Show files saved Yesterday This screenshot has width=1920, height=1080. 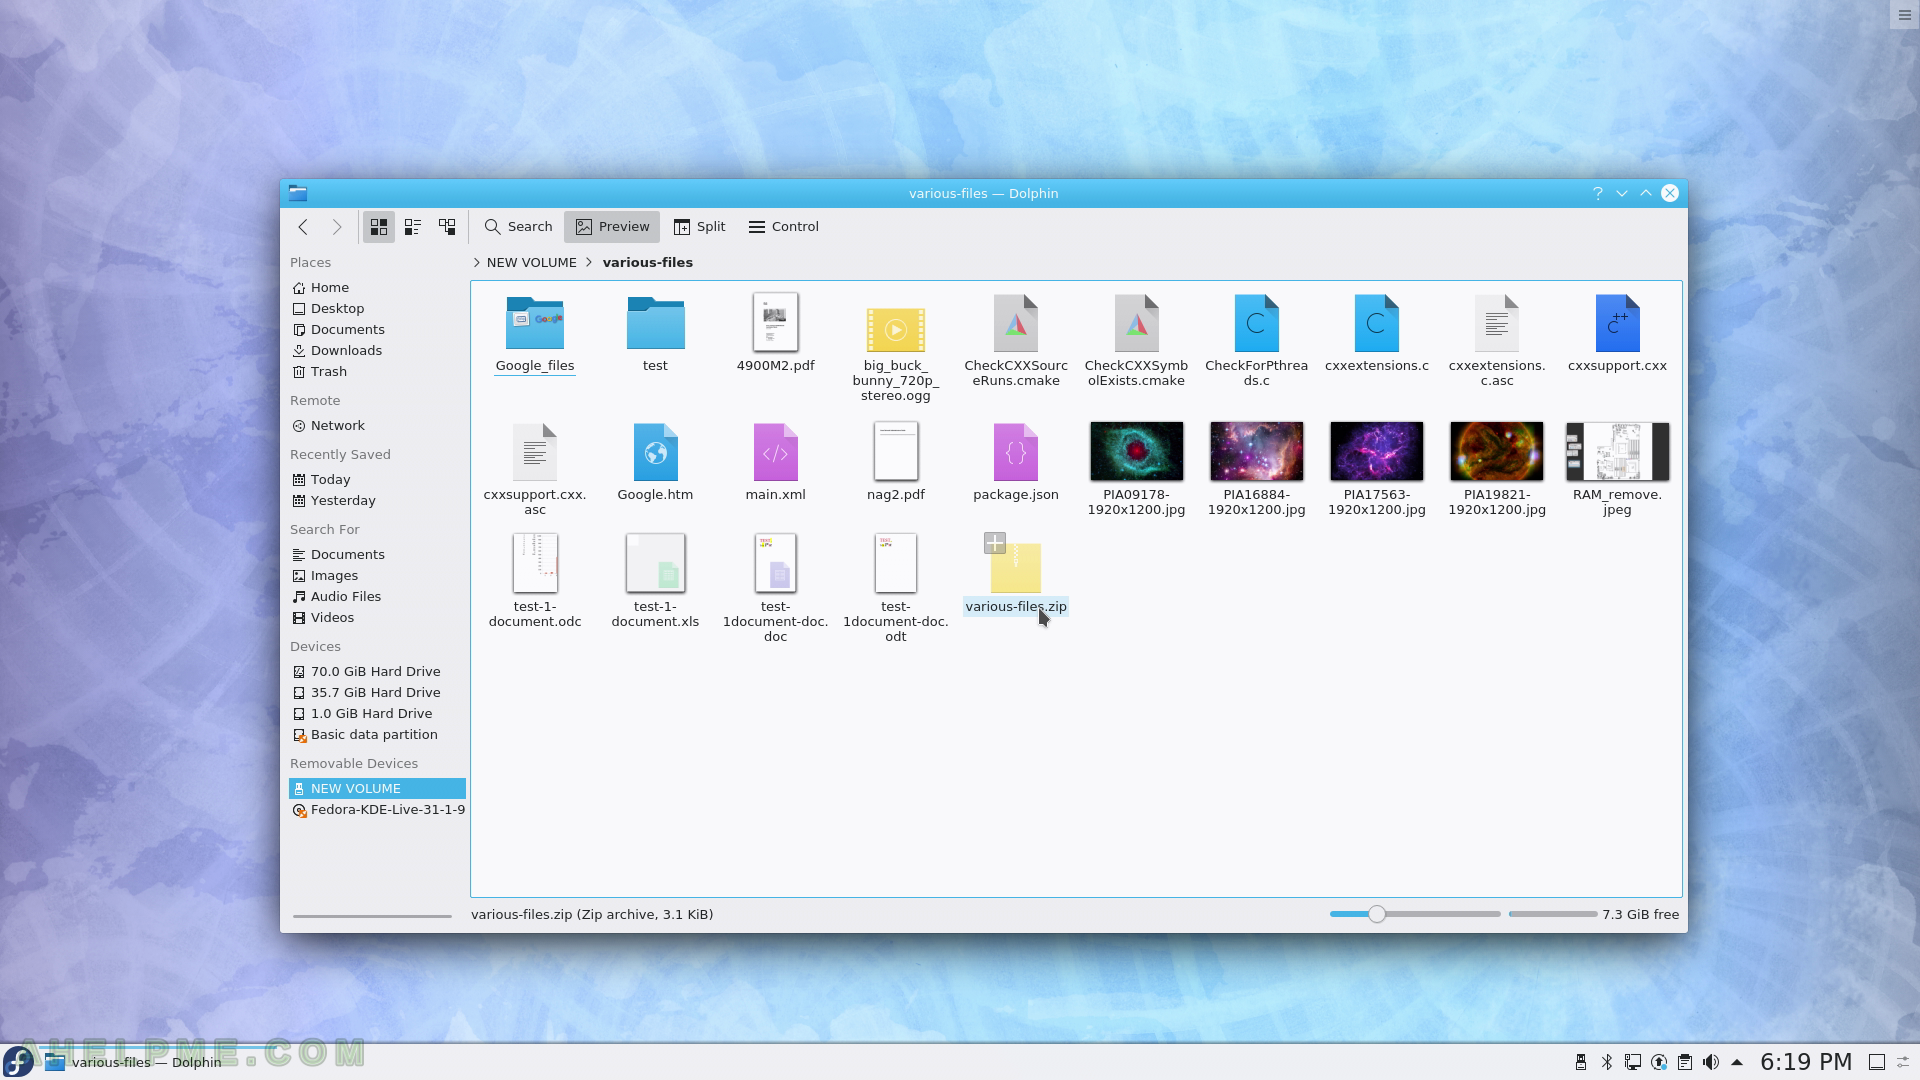click(378, 501)
